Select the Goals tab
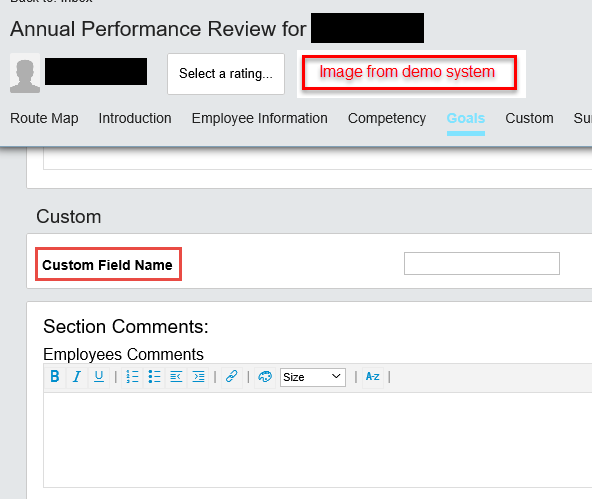Viewport: 592px width, 499px height. [466, 118]
